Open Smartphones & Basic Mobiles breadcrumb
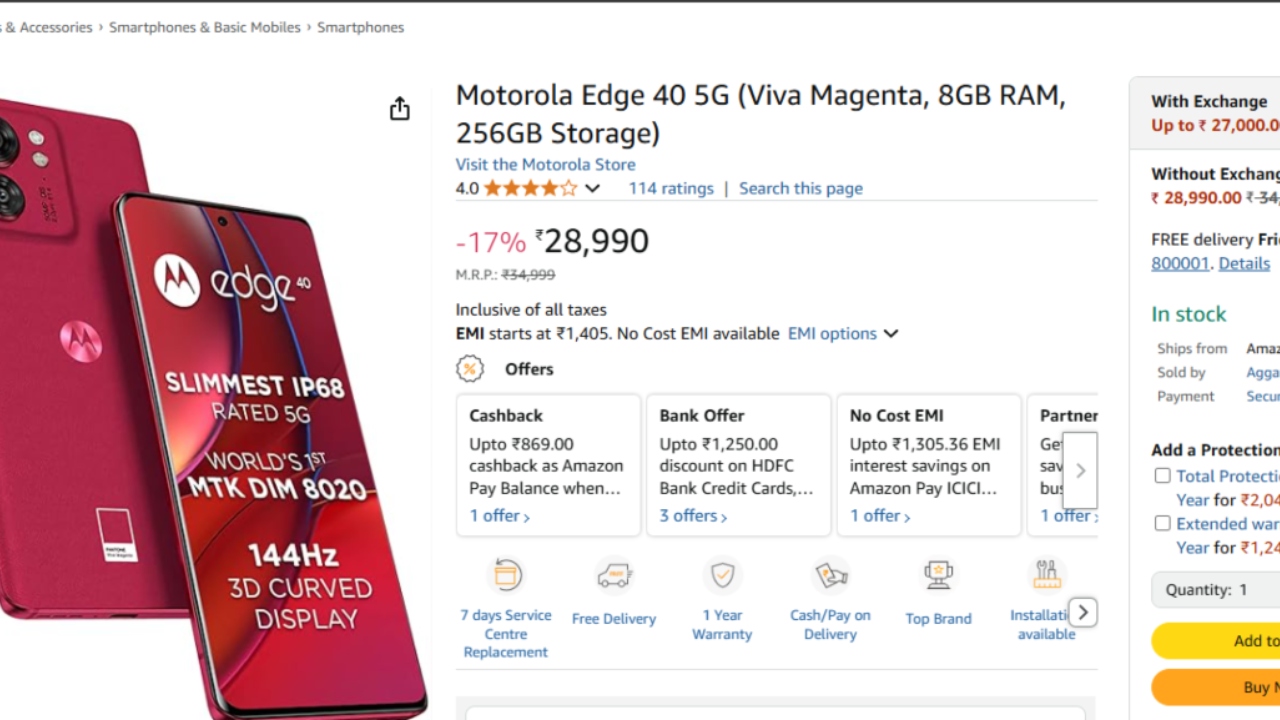Image resolution: width=1280 pixels, height=720 pixels. [x=205, y=27]
